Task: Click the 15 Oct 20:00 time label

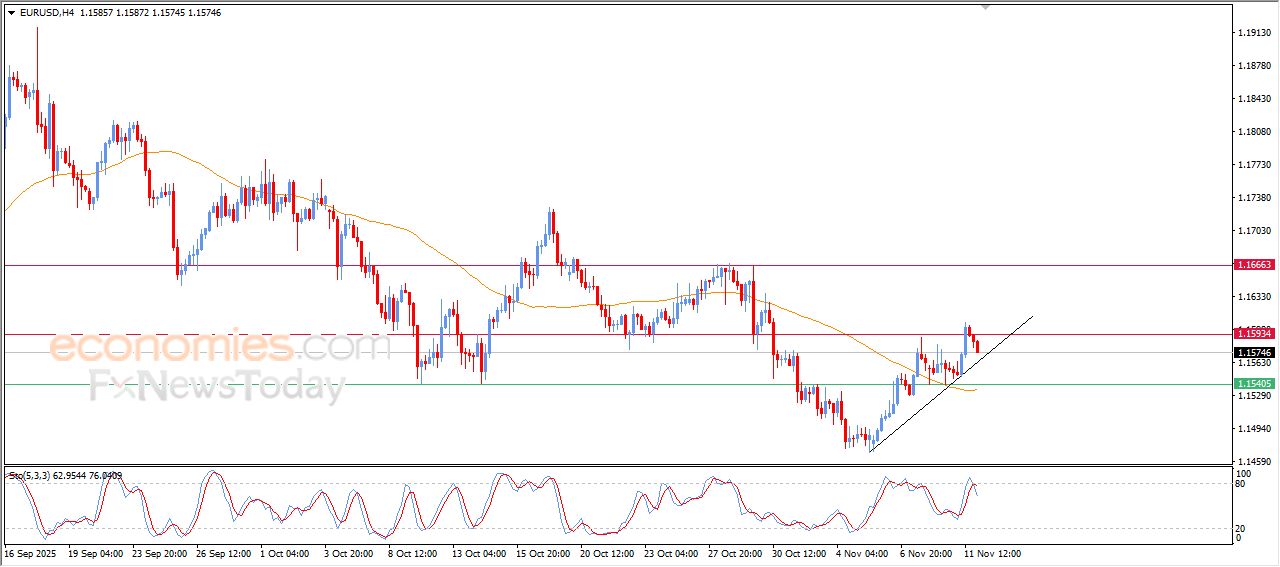Action: coord(543,553)
